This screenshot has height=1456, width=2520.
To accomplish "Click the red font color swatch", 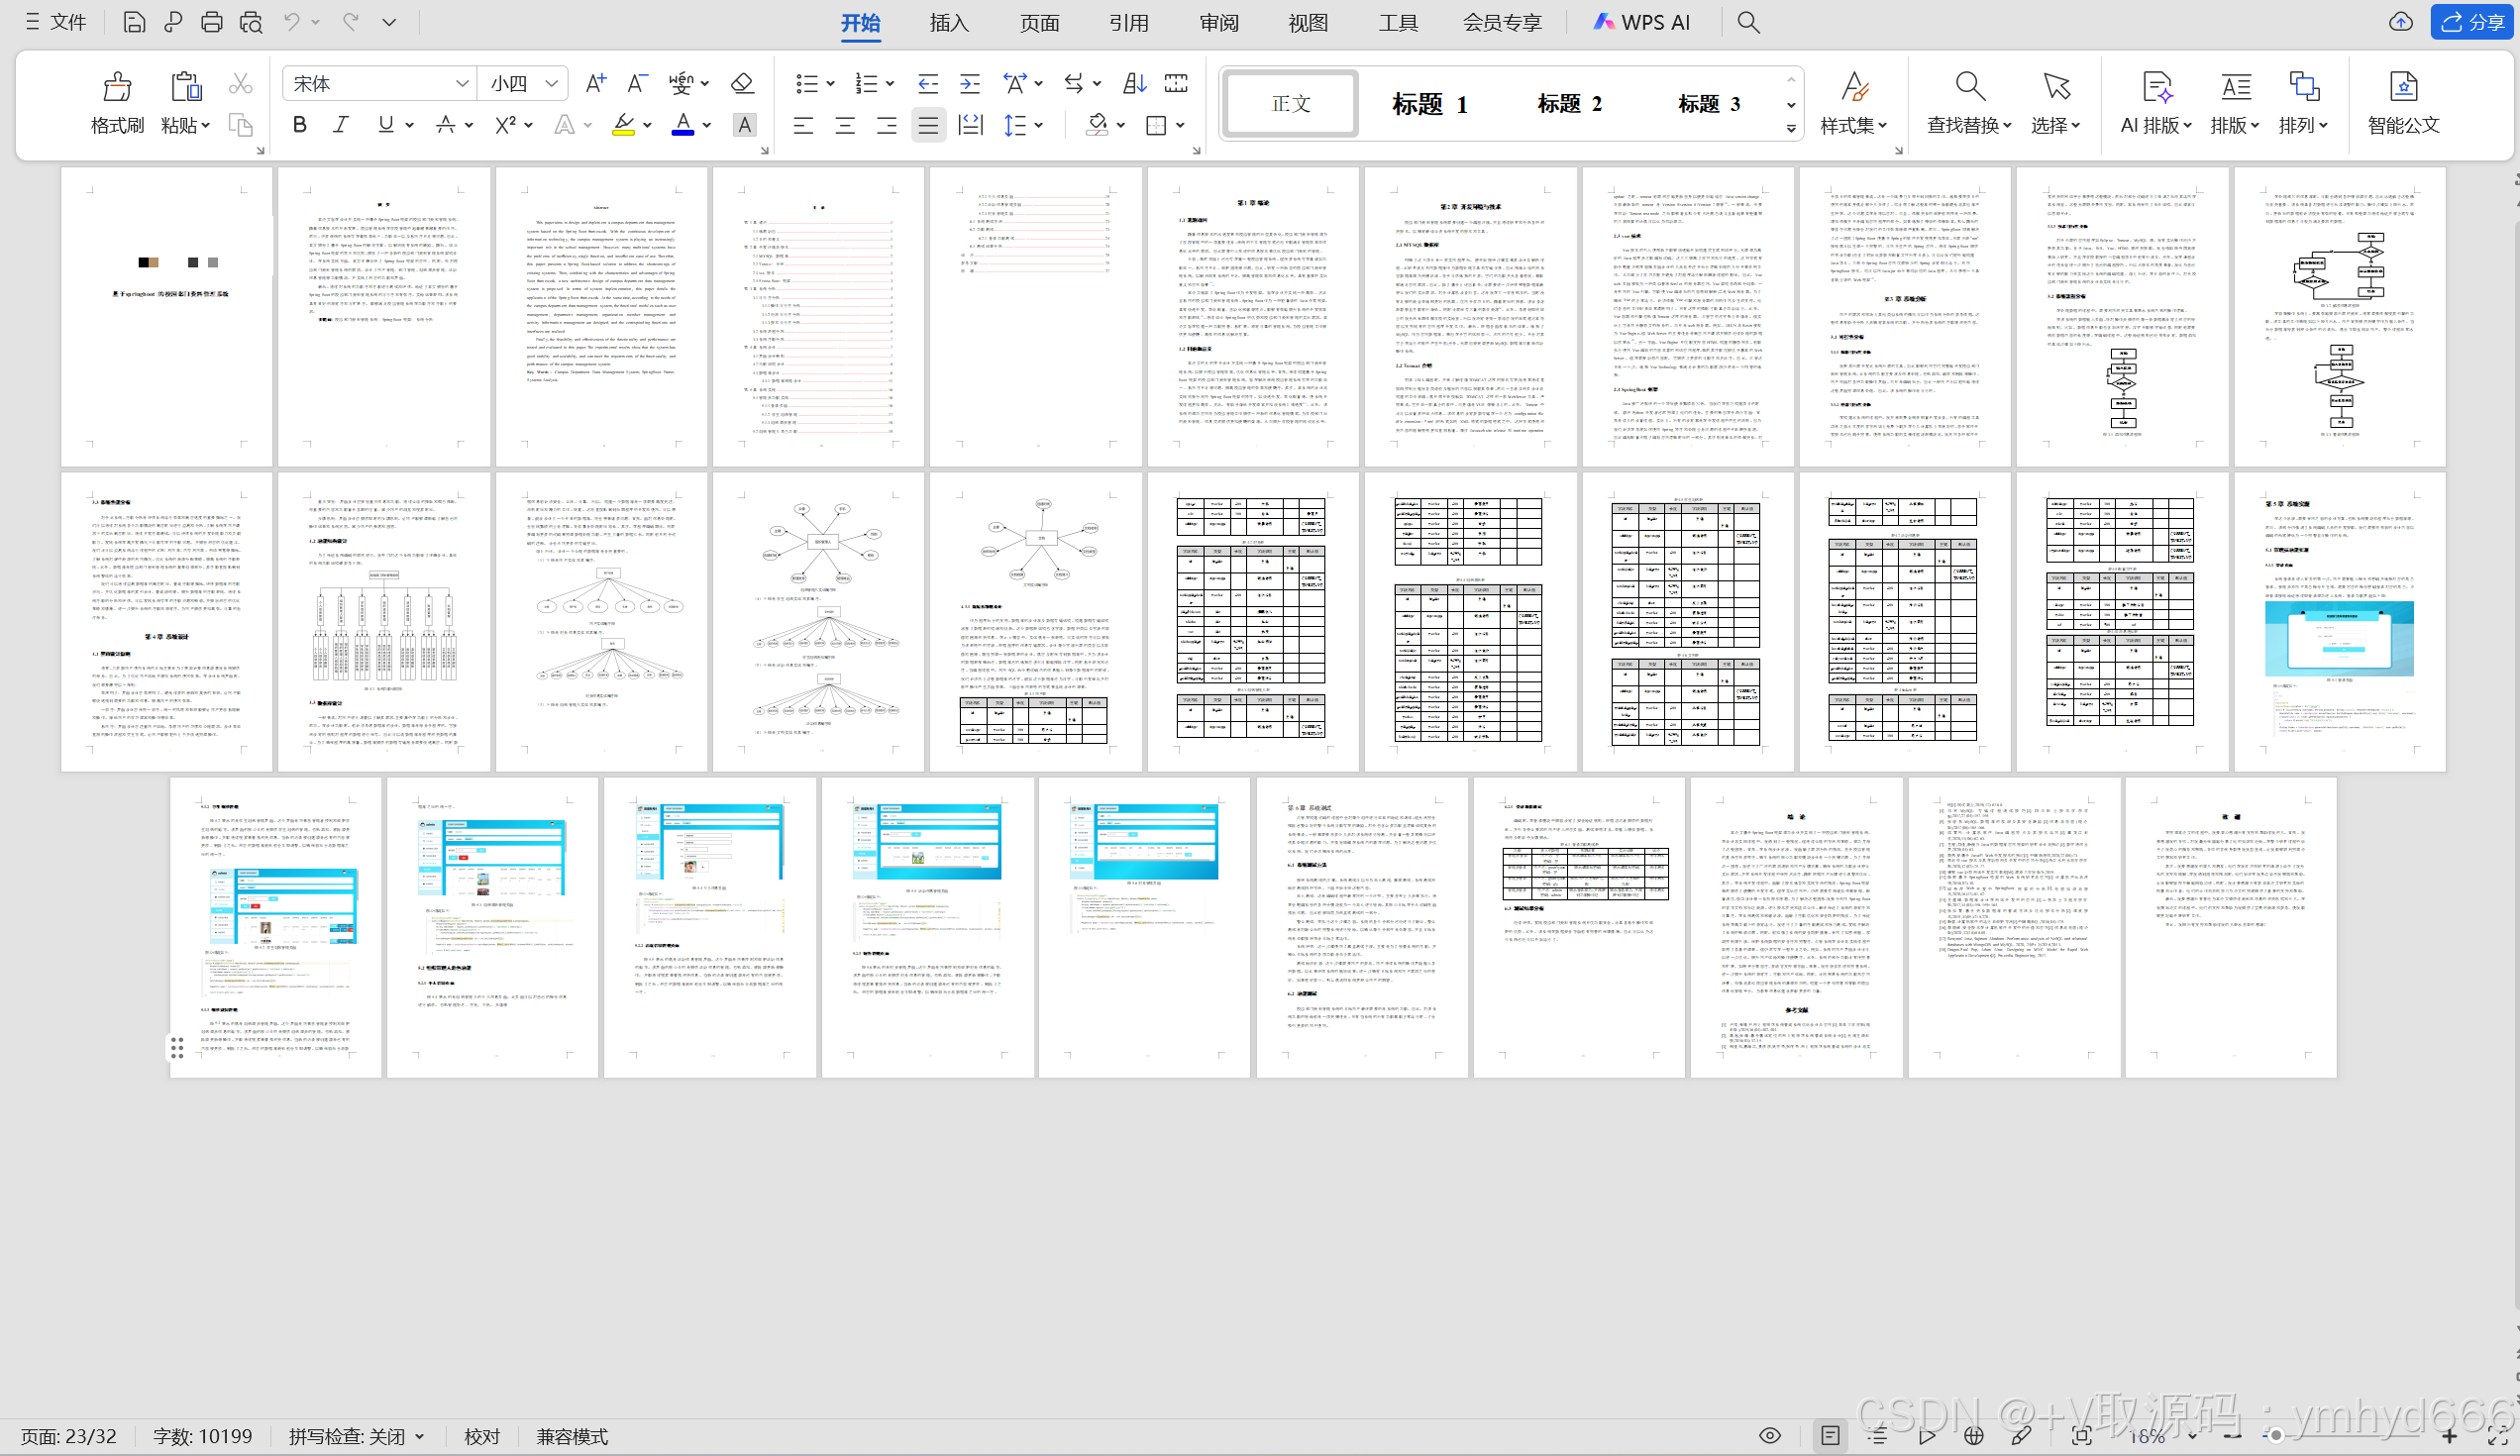I will [x=683, y=125].
